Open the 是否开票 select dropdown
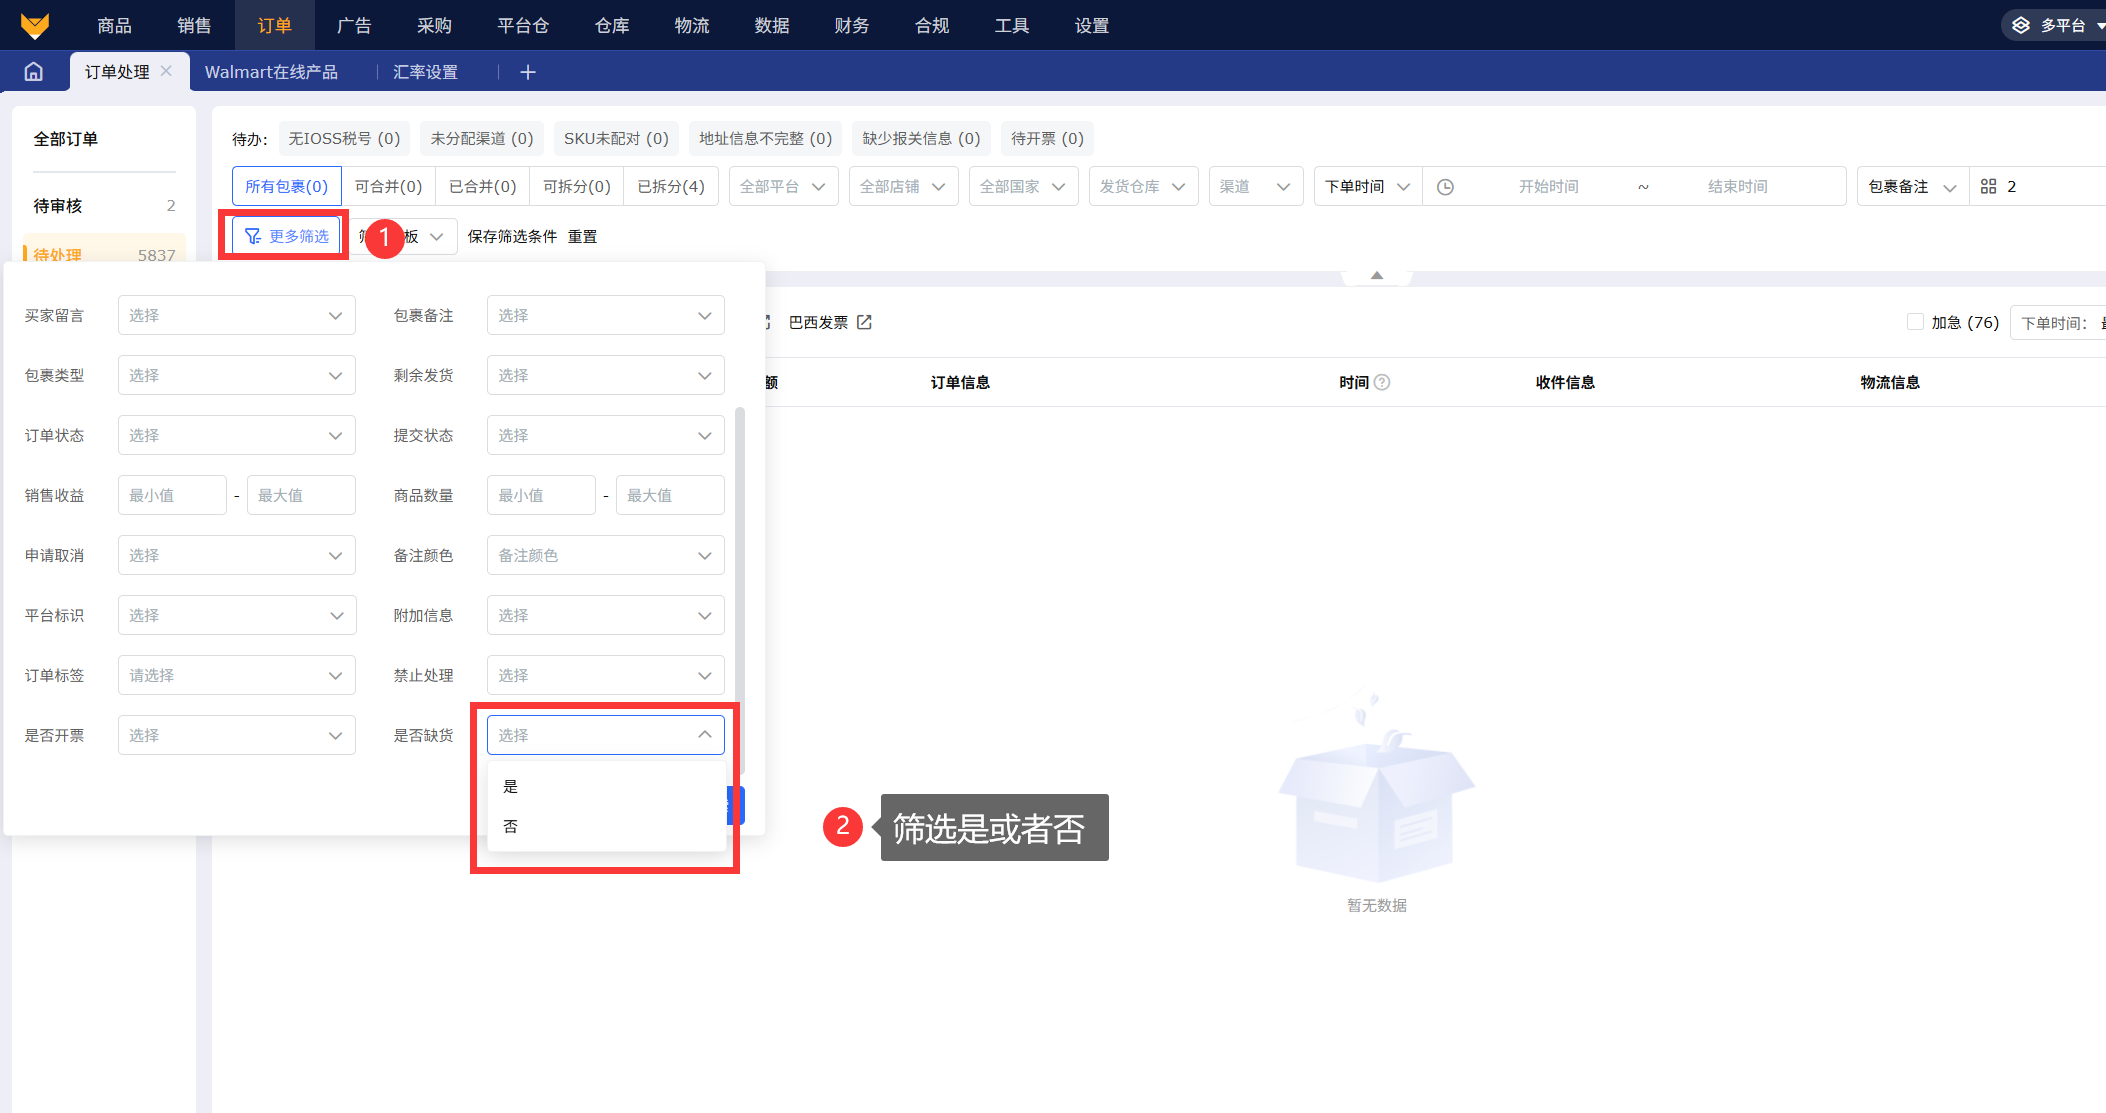 click(x=237, y=735)
